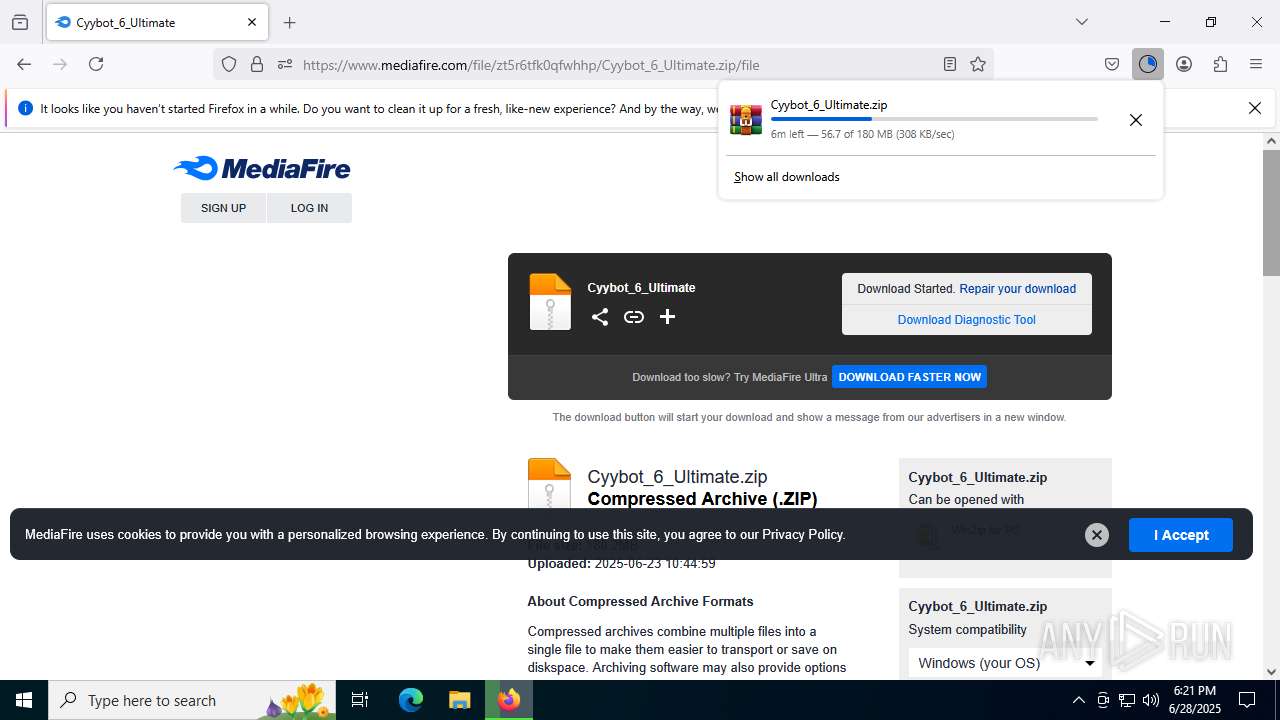Expand the list all tabs chevron
Image resolution: width=1280 pixels, height=720 pixels.
(1082, 22)
